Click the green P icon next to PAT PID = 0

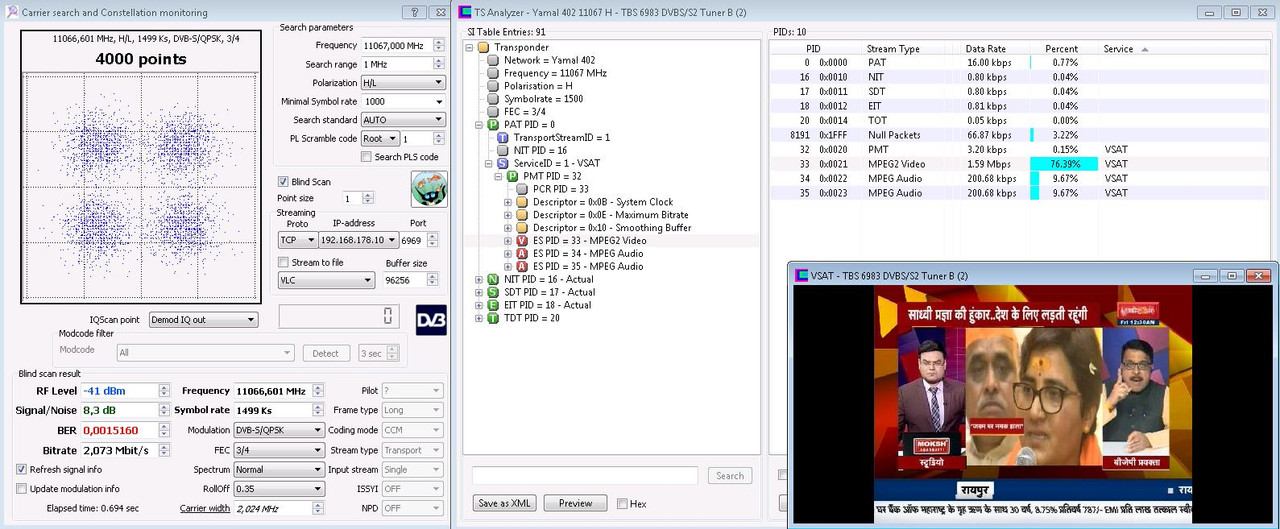point(493,125)
